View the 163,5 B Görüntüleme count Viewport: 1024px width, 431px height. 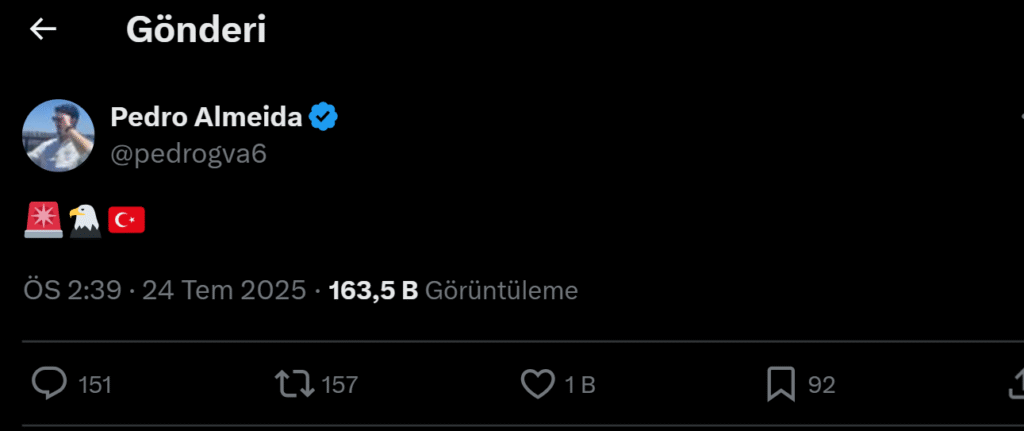(x=453, y=291)
